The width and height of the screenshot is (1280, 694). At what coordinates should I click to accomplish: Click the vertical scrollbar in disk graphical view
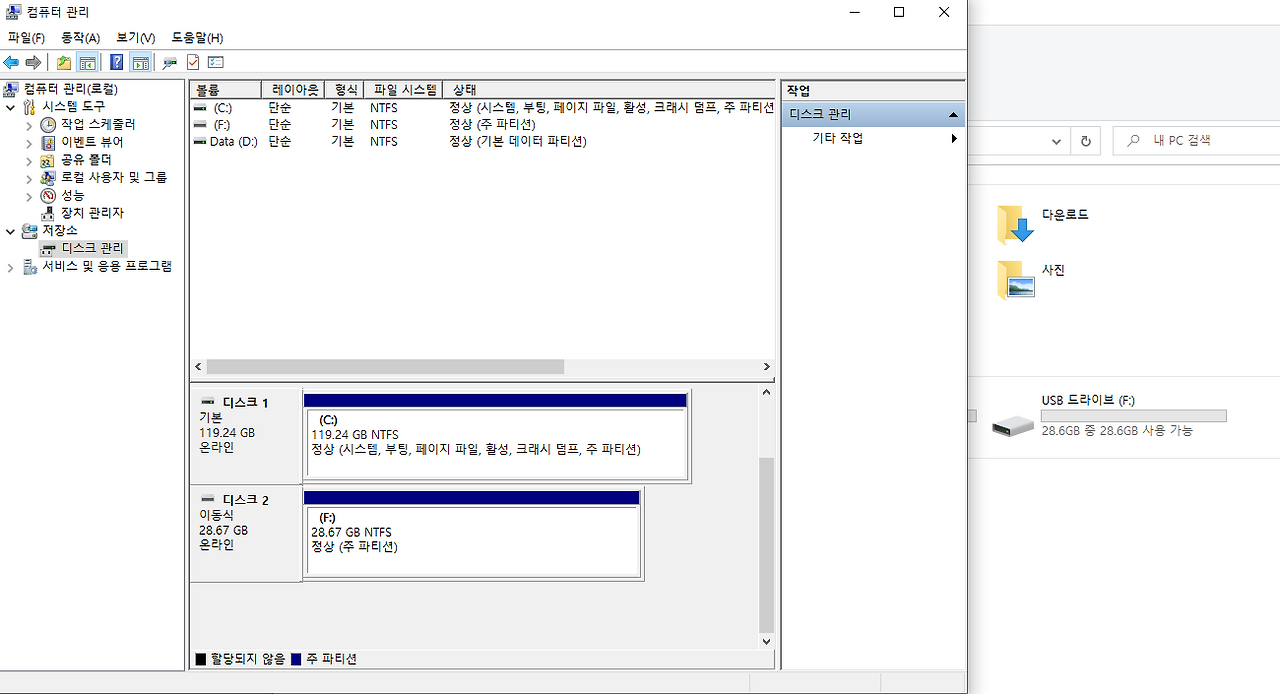tap(767, 545)
